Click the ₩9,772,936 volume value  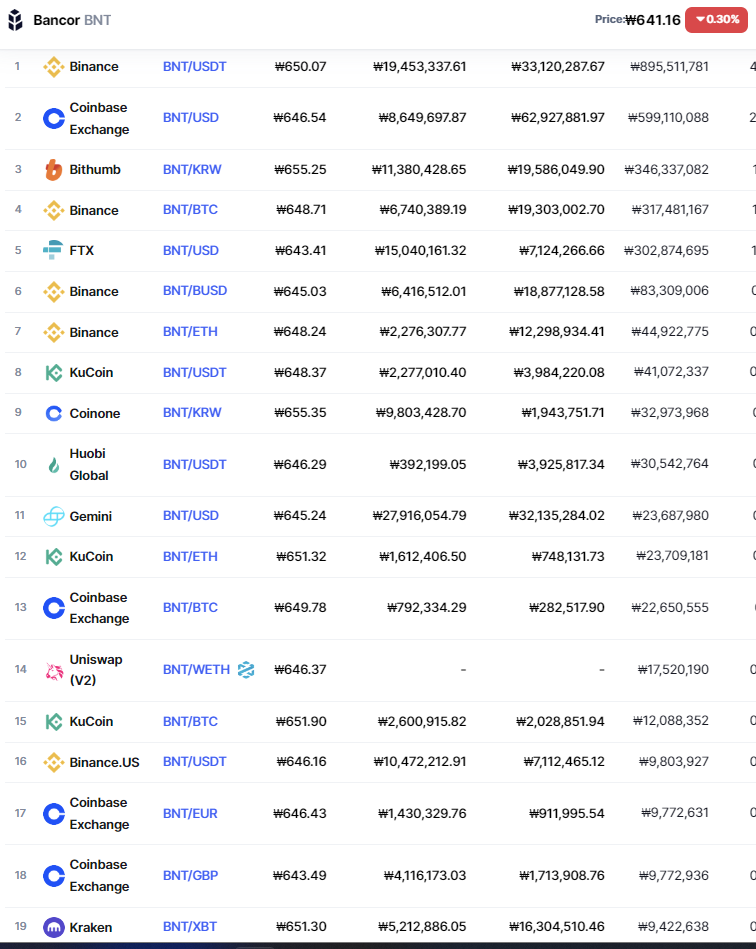[674, 875]
